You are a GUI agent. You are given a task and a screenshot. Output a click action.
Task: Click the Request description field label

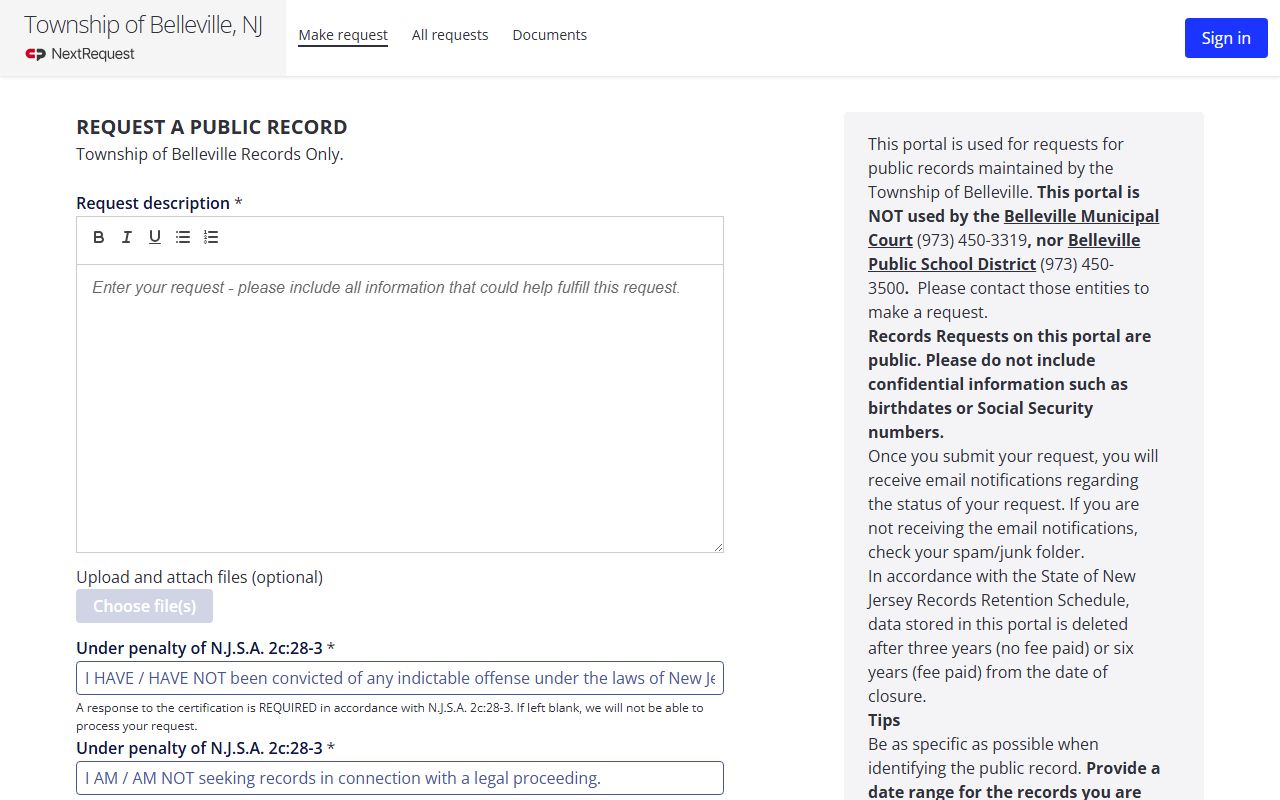click(x=153, y=203)
